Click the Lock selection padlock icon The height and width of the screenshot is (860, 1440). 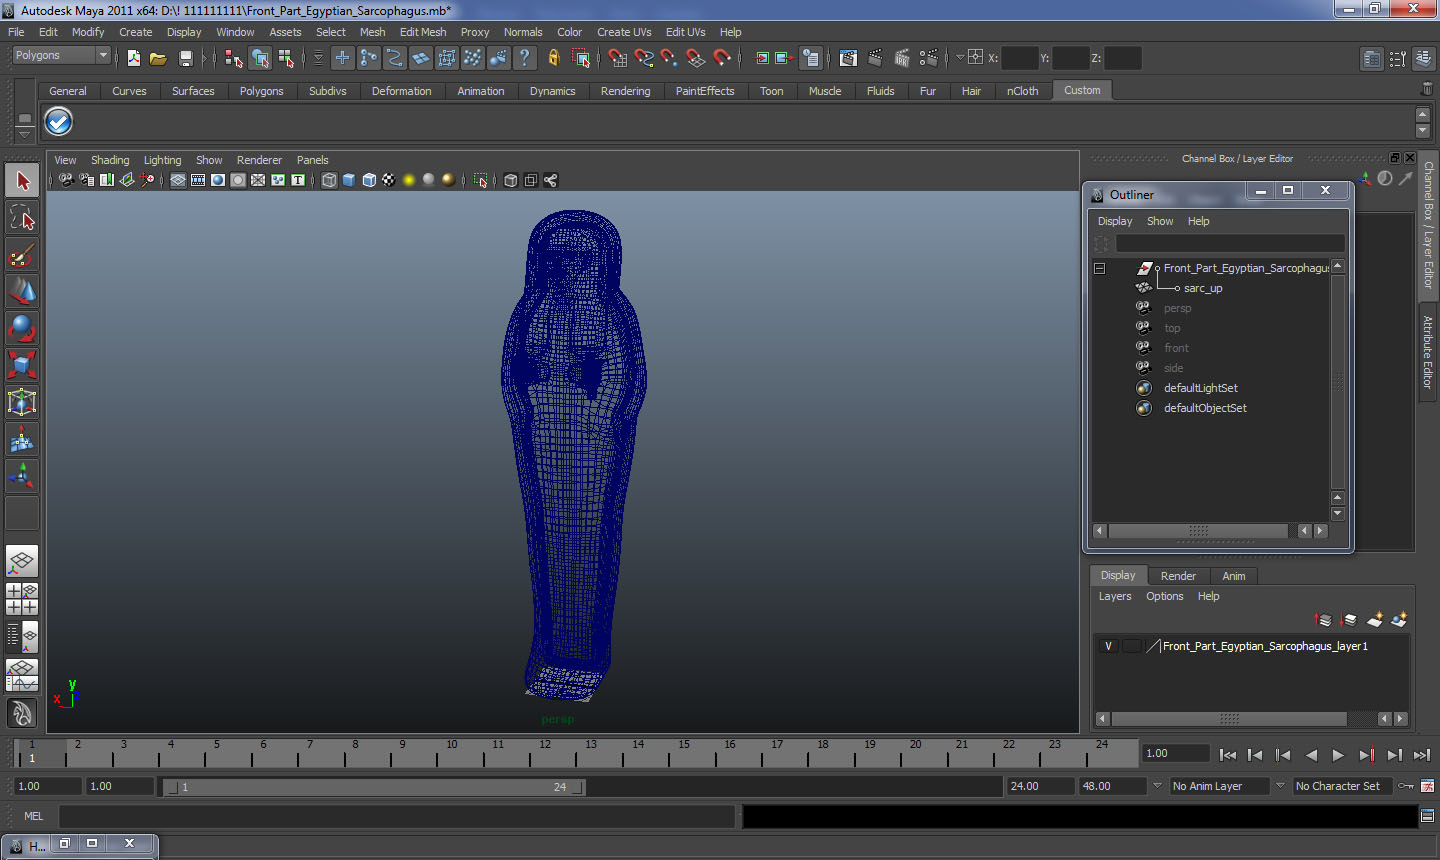pos(553,58)
